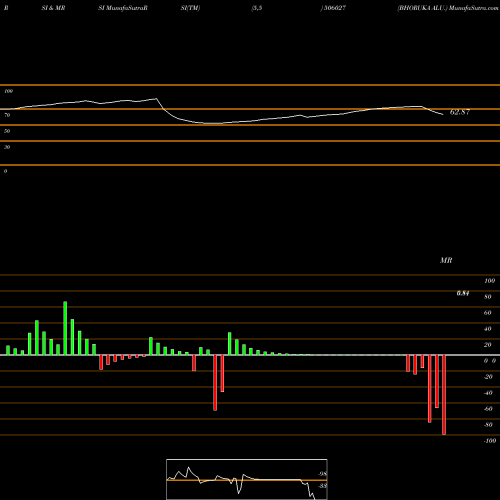The height and width of the screenshot is (500, 500).
Task: Select the tallest green MR histogram bar
Action: [65, 328]
